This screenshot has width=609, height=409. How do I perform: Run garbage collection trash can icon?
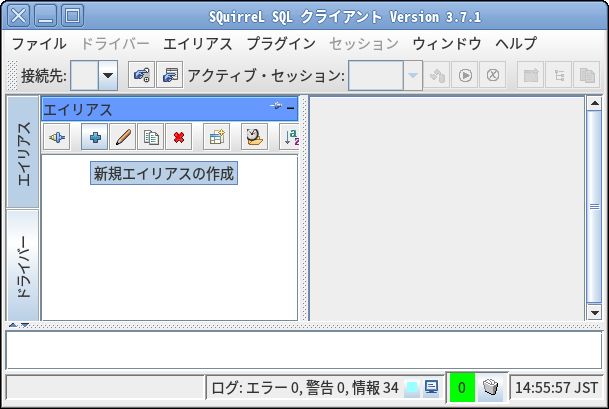(x=490, y=387)
